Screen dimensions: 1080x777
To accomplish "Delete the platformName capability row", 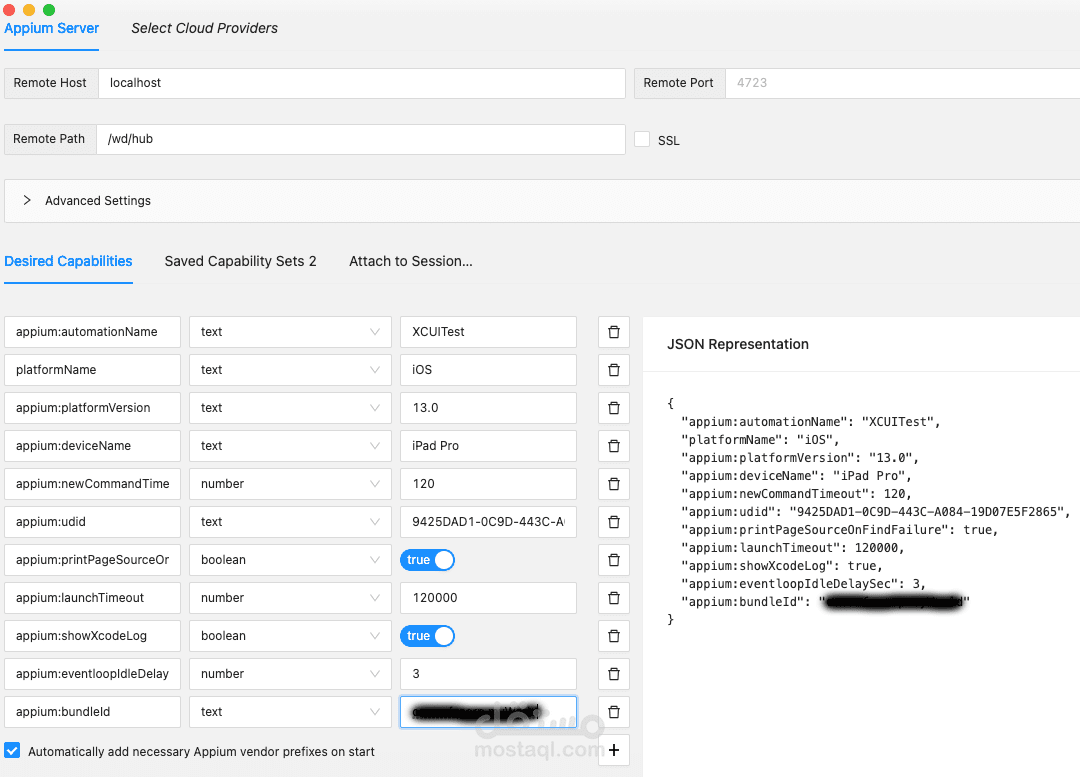I will click(614, 370).
